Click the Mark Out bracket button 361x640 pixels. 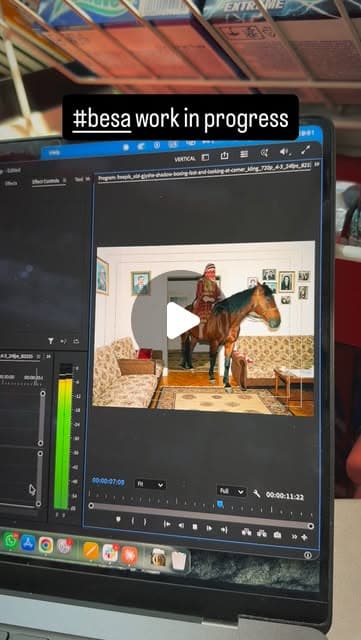pos(145,522)
